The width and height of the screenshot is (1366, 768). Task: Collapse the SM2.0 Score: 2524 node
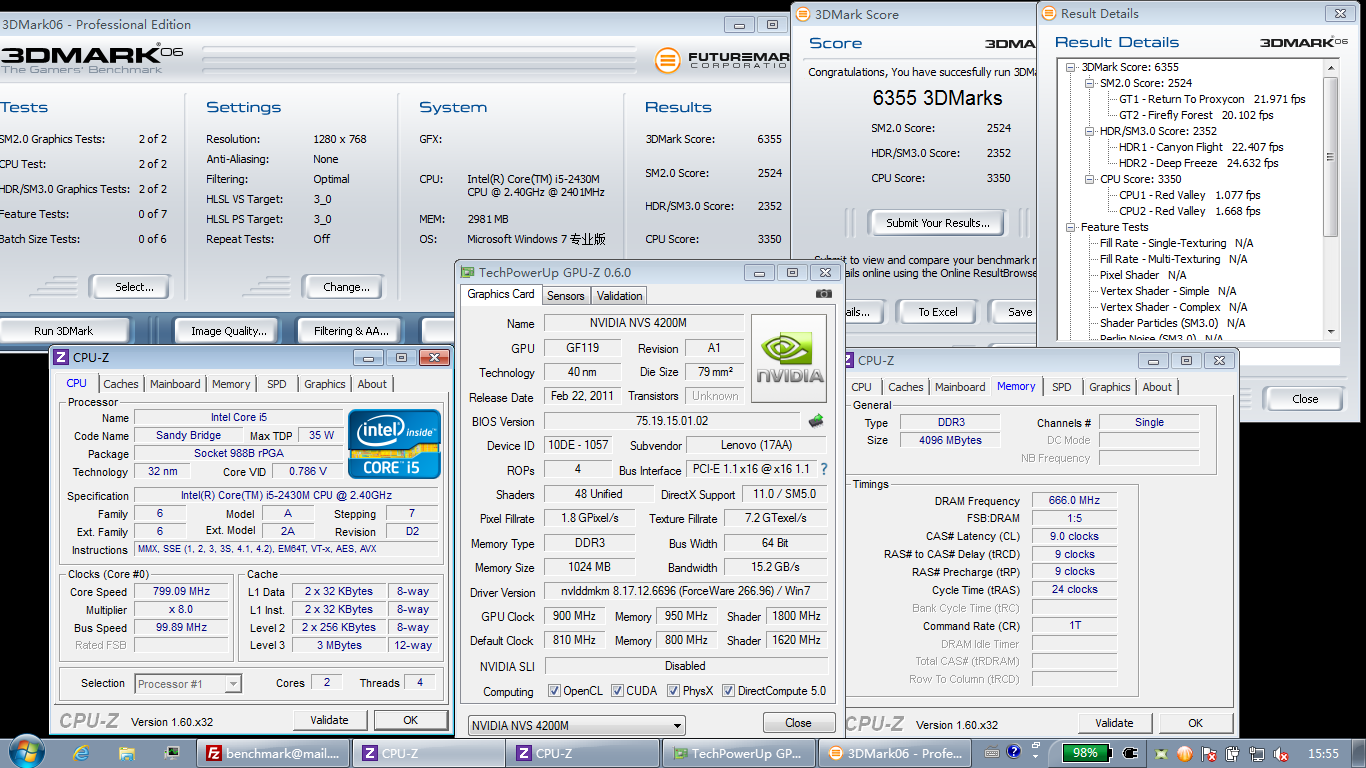tap(1090, 83)
